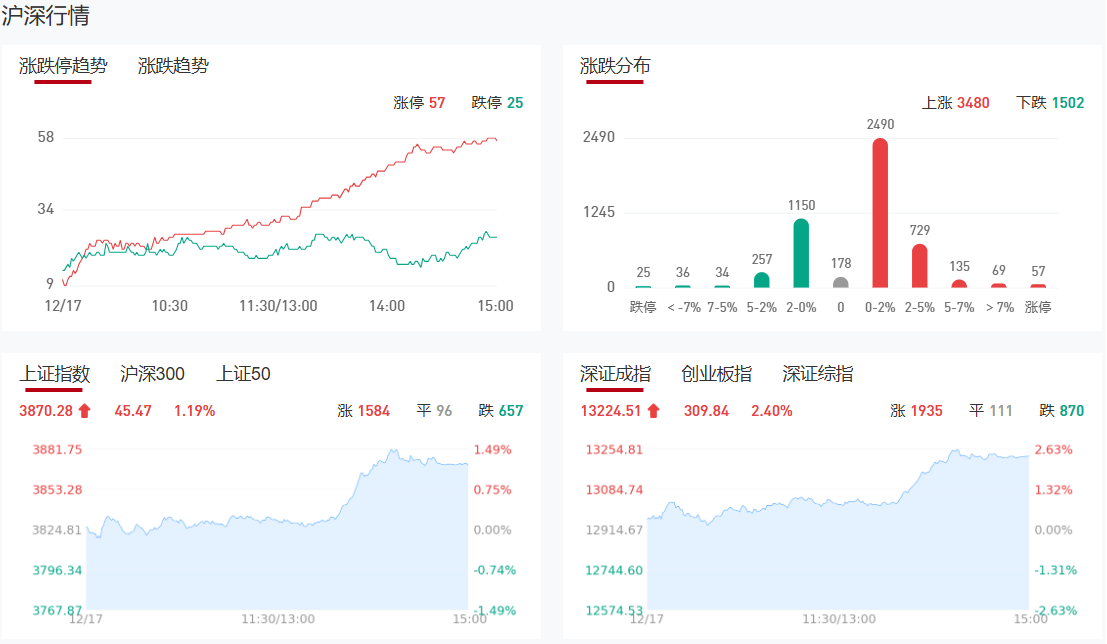Click the 涨停 57 legend label
The width and height of the screenshot is (1107, 644).
pyautogui.click(x=419, y=103)
